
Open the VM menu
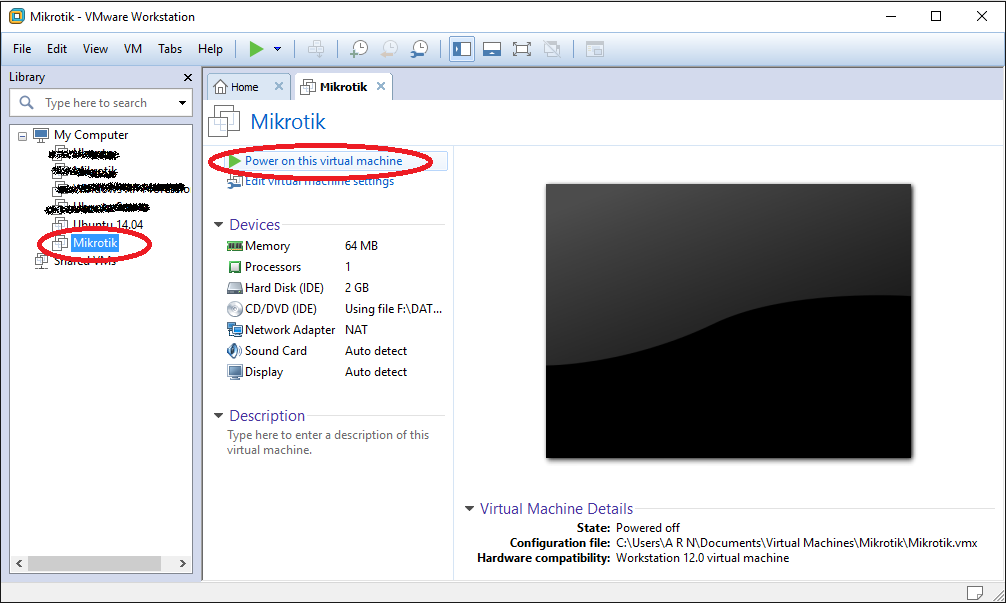[133, 49]
